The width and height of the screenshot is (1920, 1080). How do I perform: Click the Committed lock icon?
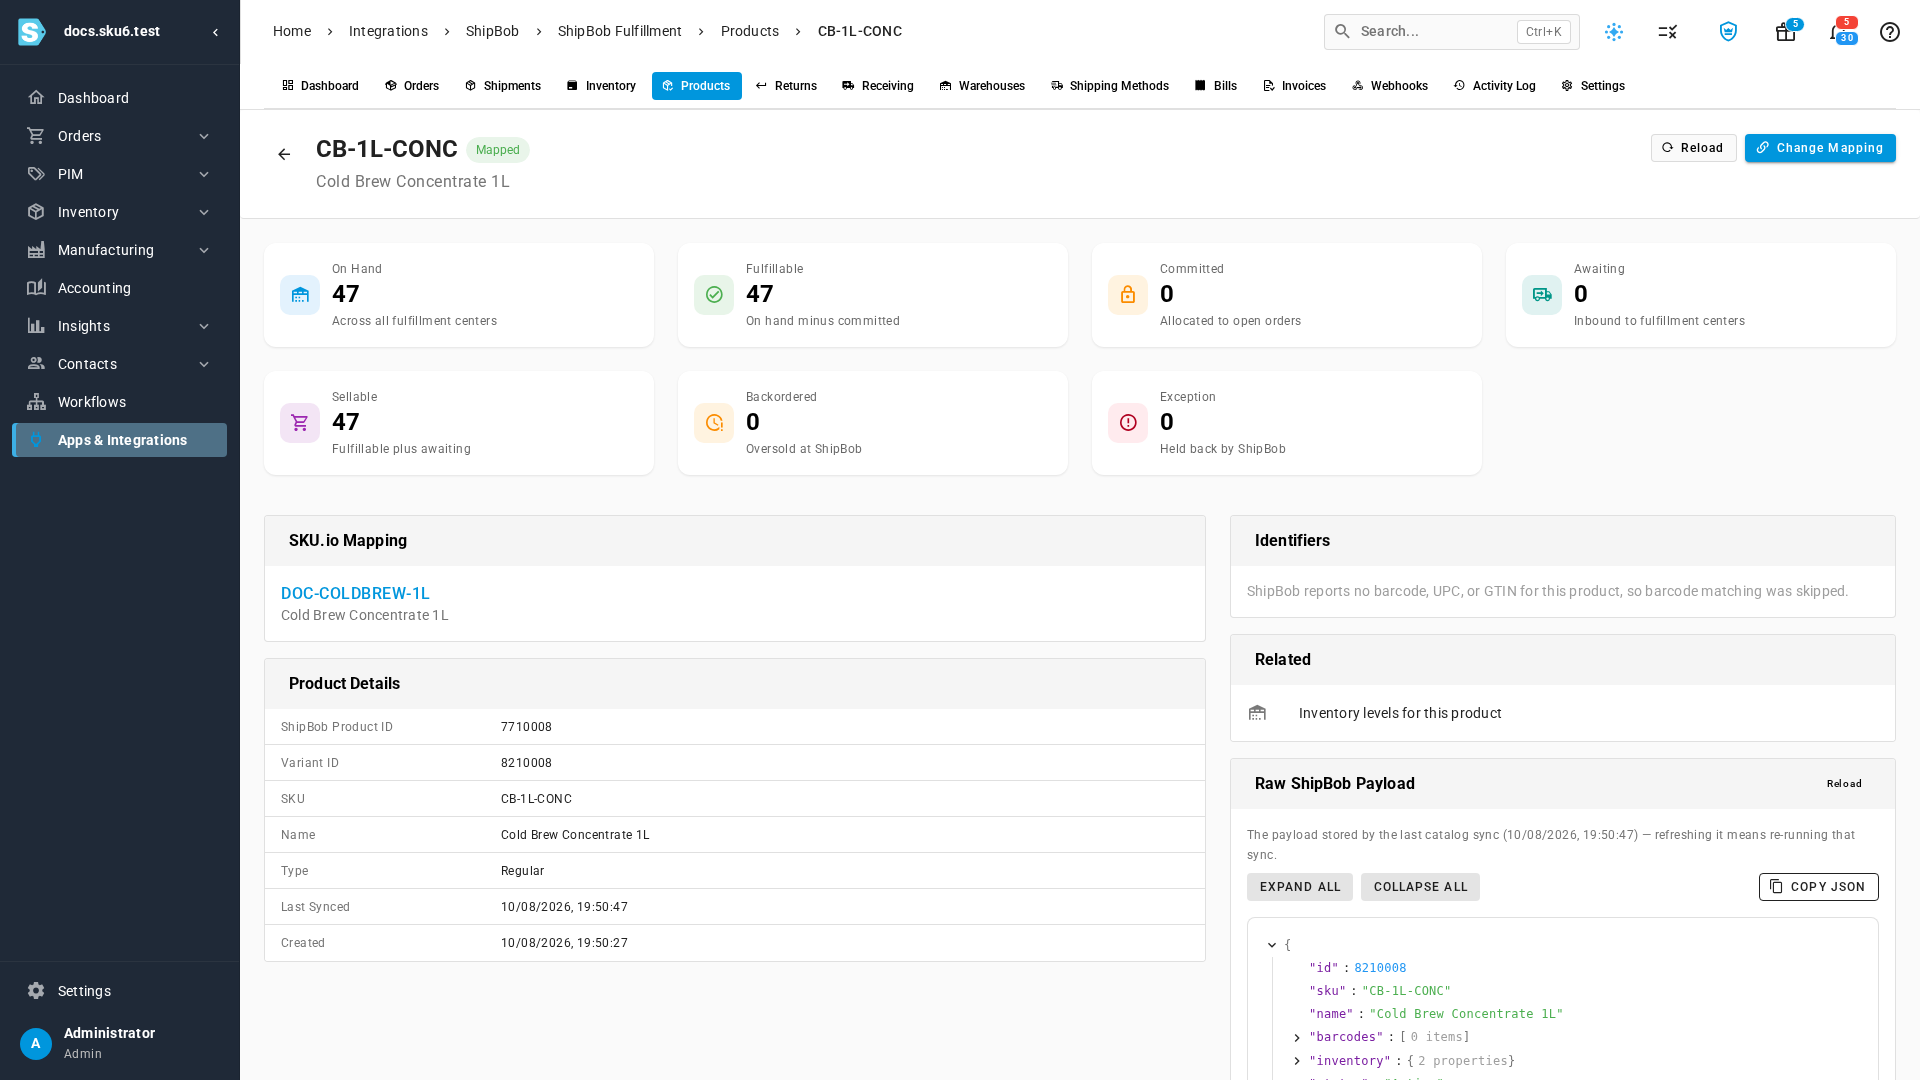tap(1128, 295)
